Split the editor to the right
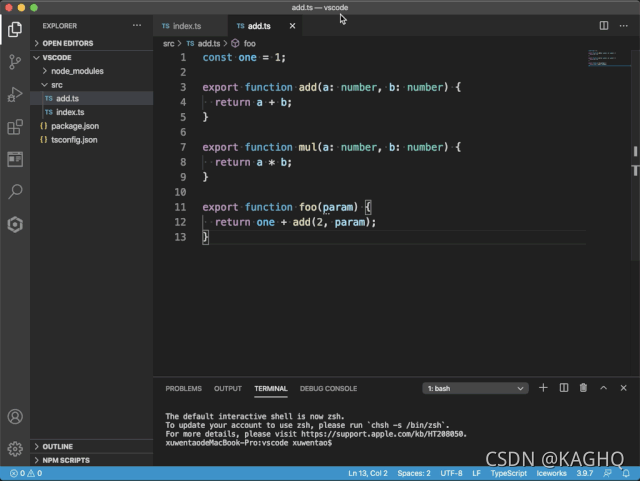Viewport: 640px width, 481px height. click(x=604, y=25)
